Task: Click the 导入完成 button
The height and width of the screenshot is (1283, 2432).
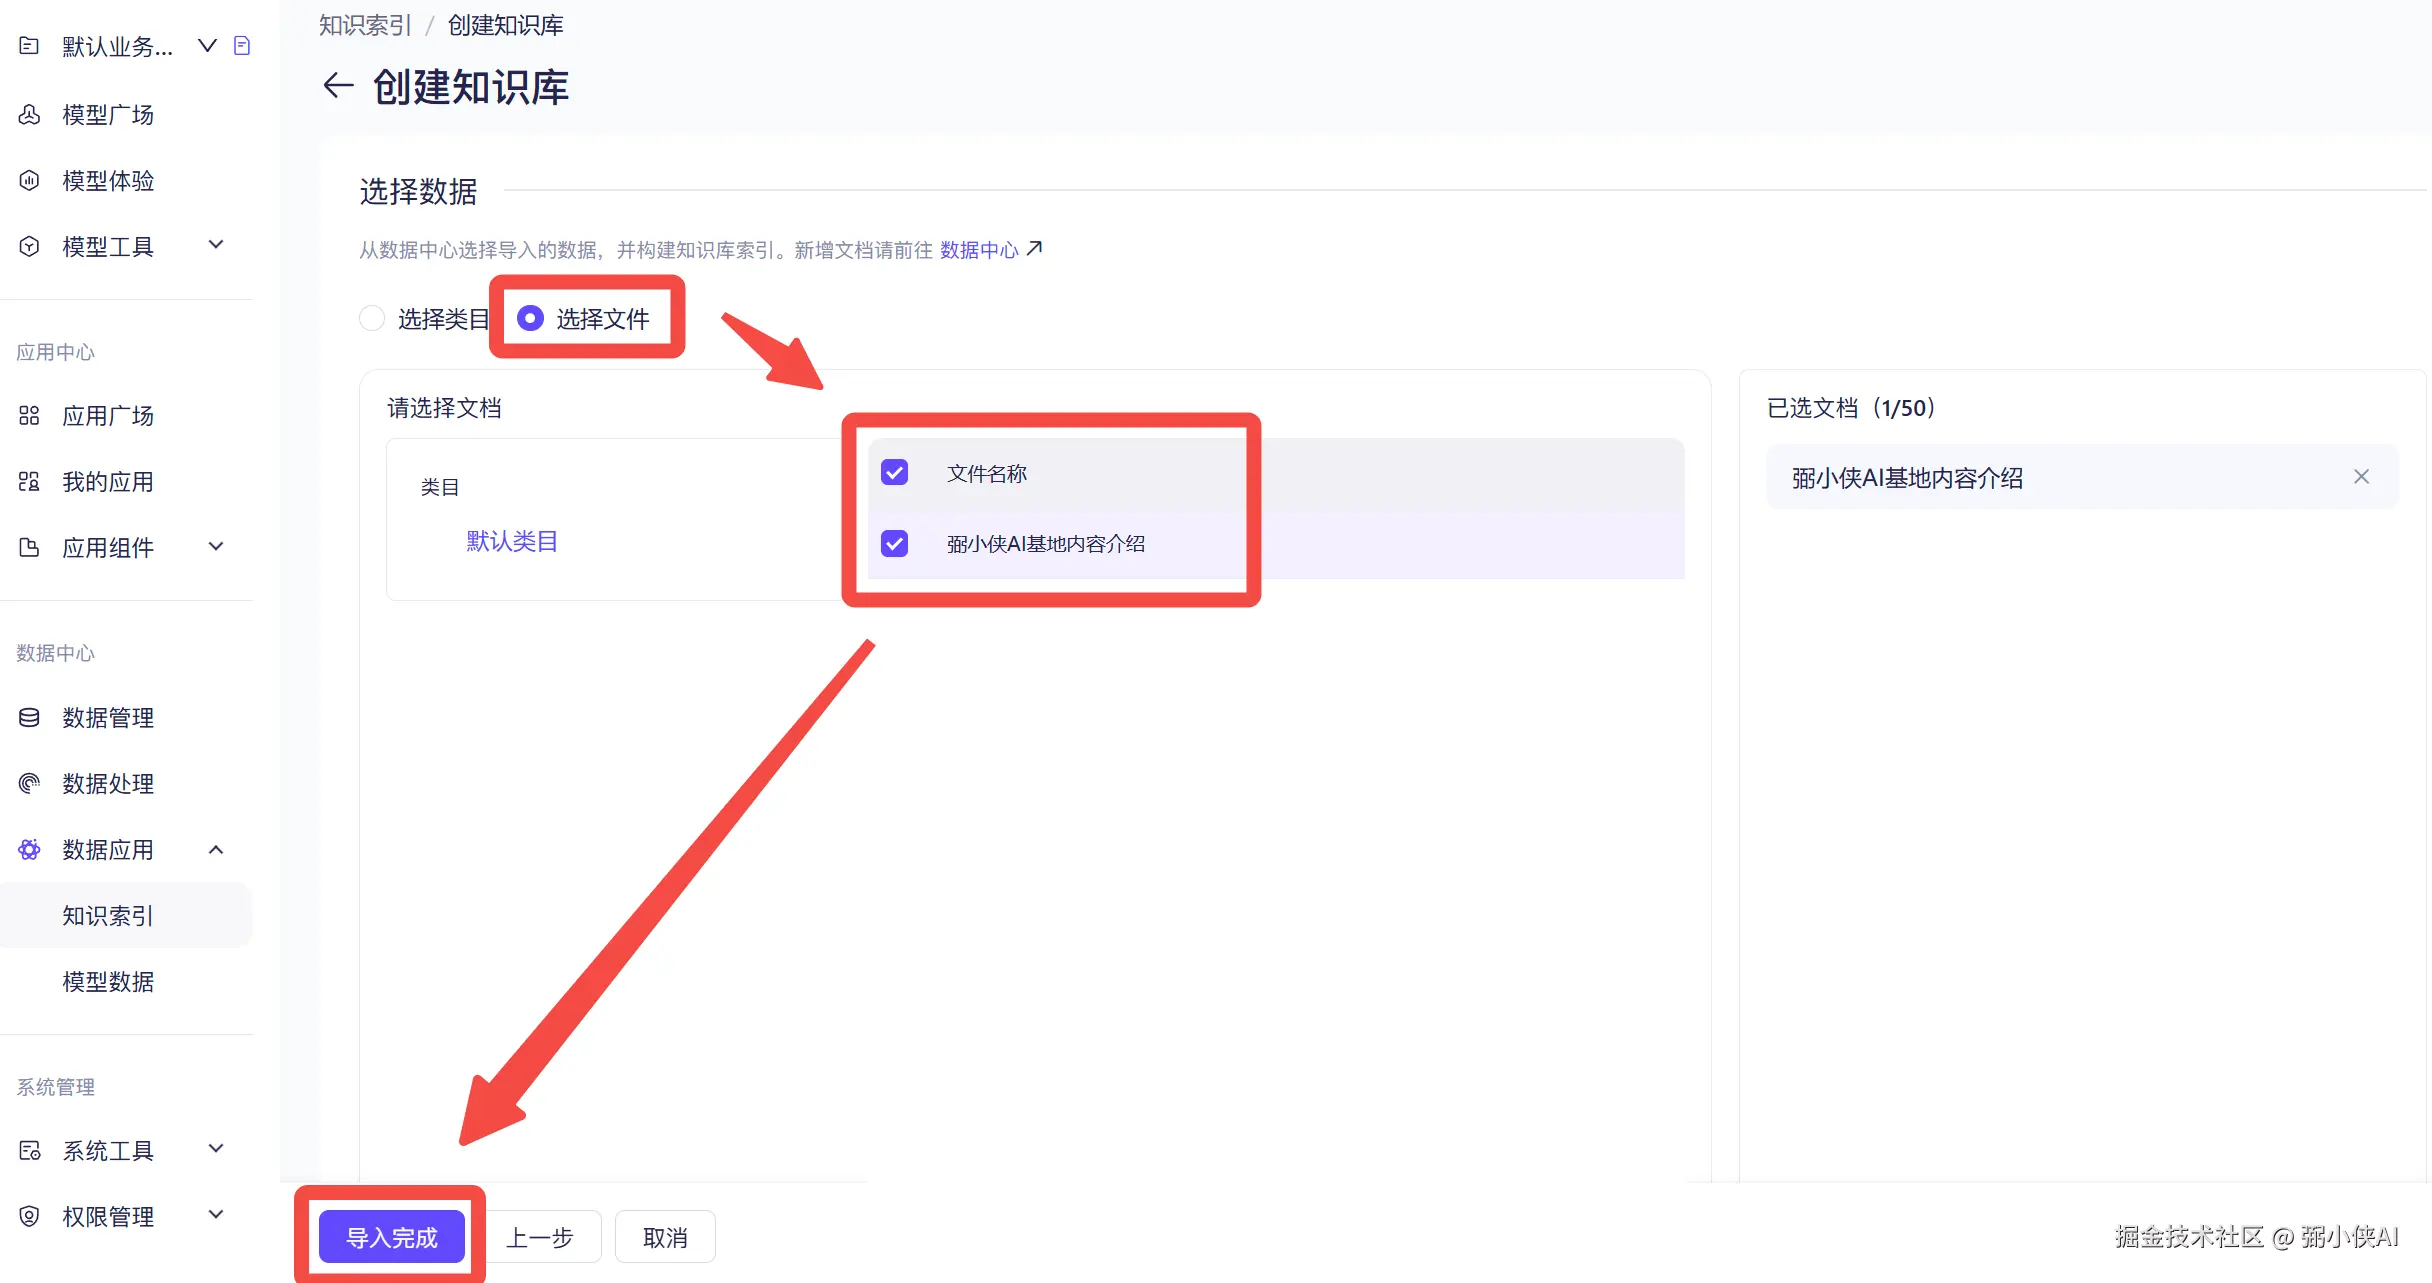Action: [391, 1237]
